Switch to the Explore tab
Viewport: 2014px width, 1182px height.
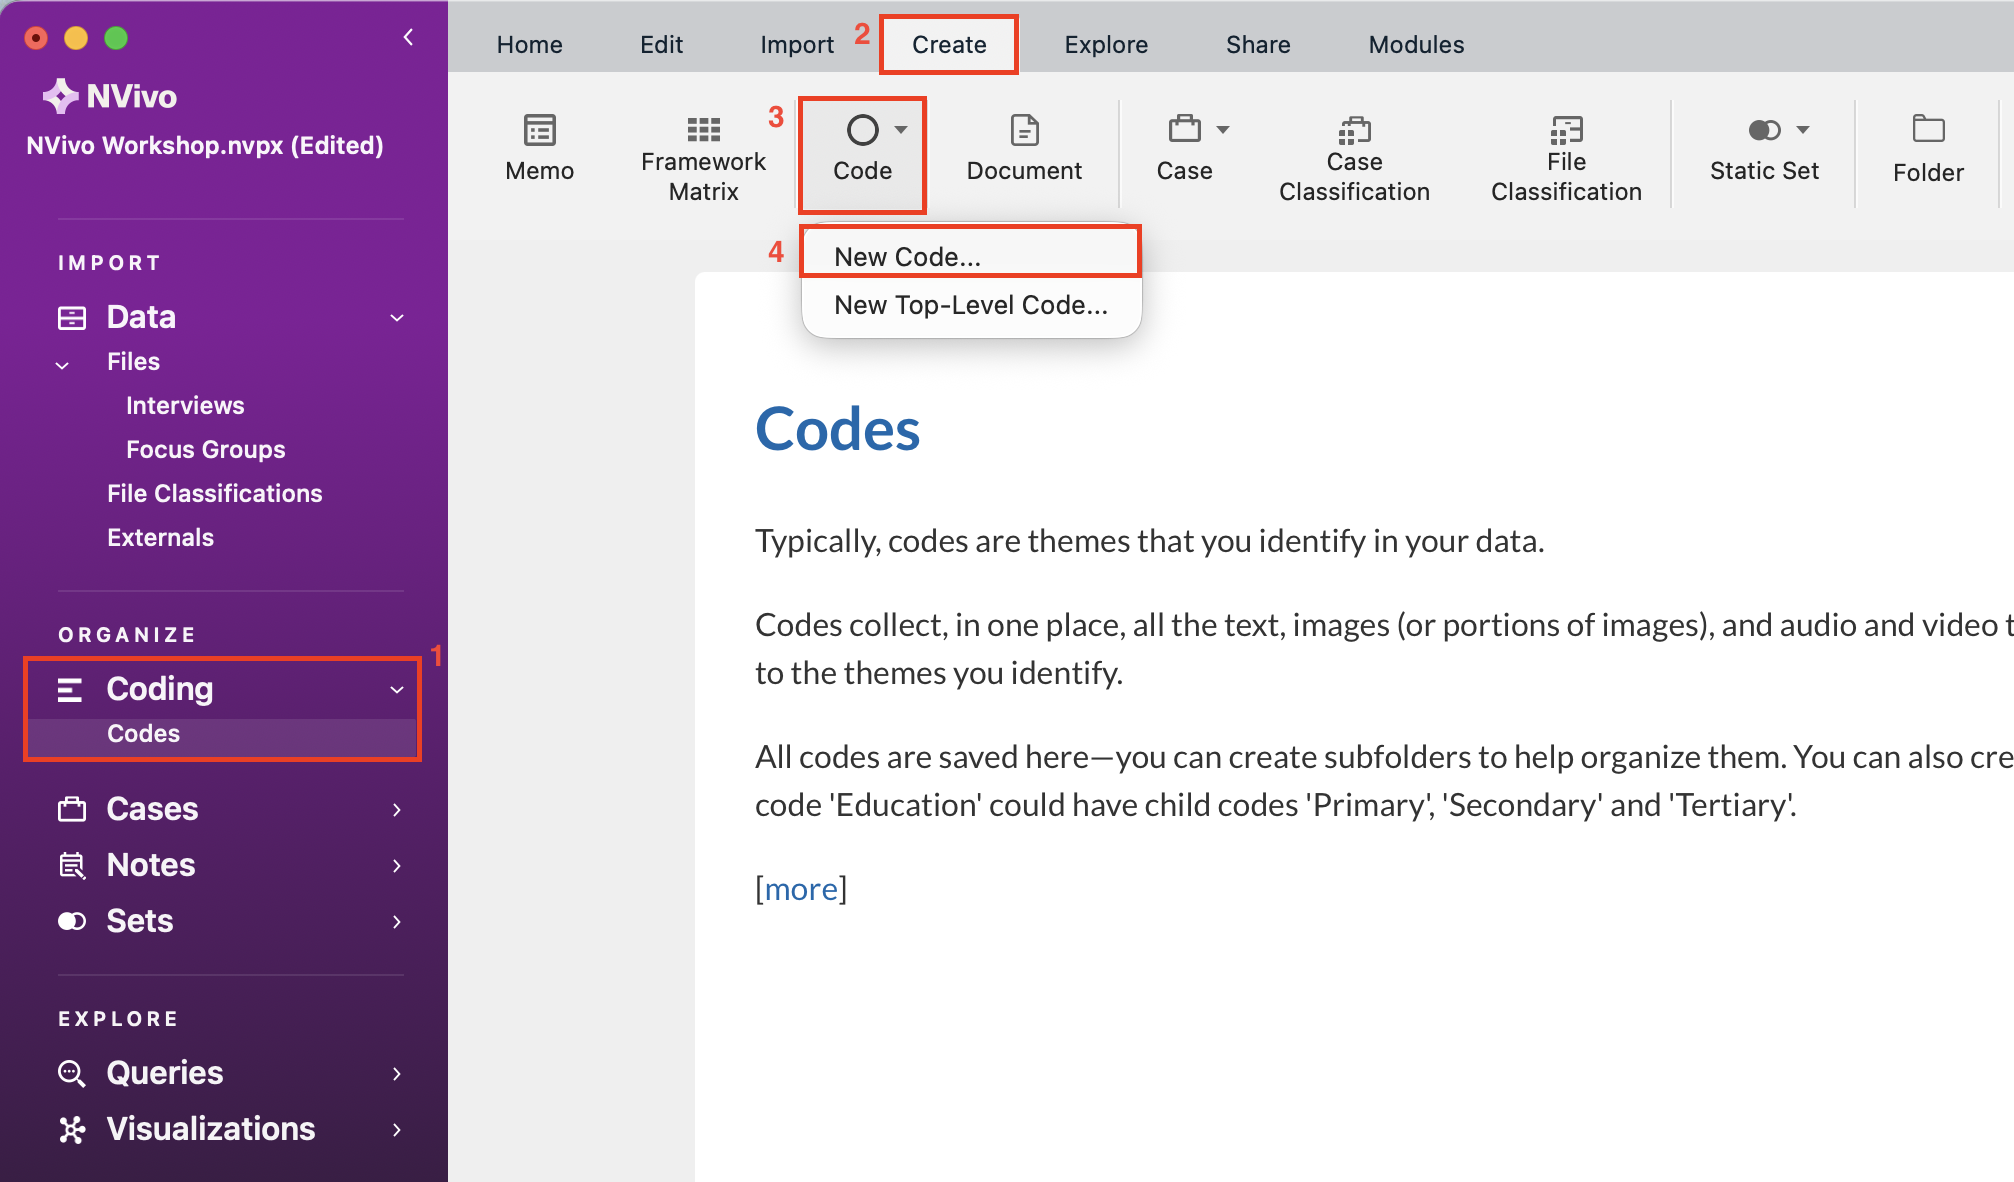coord(1106,45)
